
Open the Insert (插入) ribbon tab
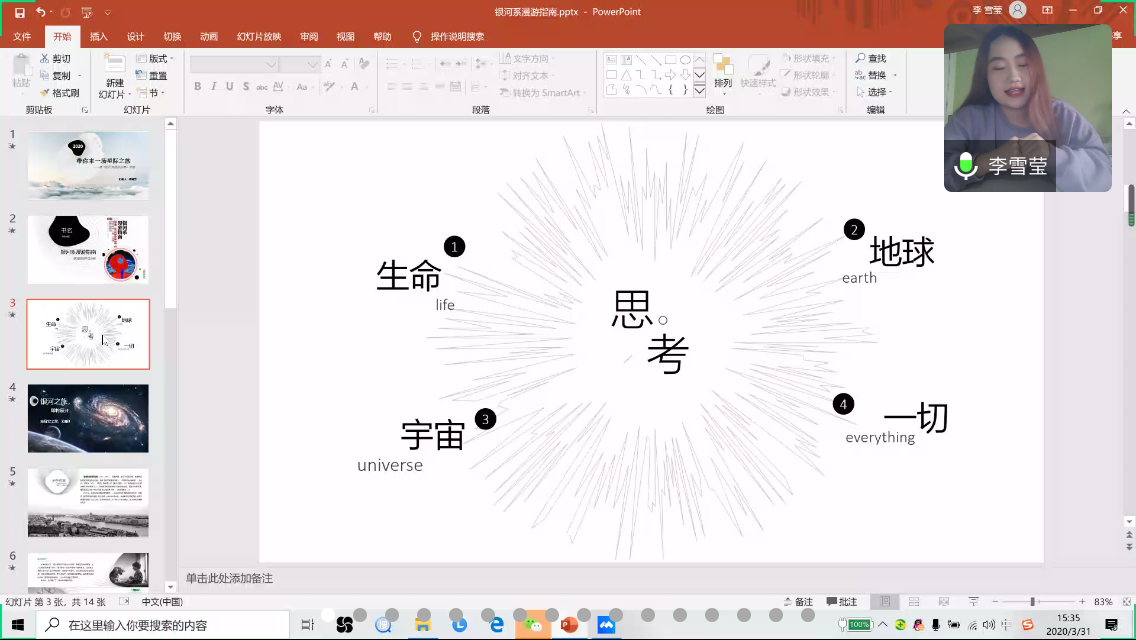pyautogui.click(x=99, y=37)
